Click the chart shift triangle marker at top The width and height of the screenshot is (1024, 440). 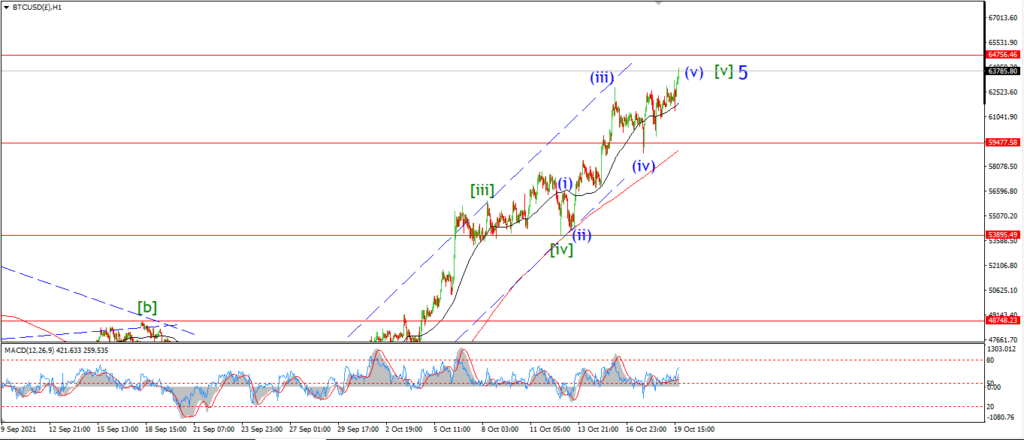tap(658, 3)
